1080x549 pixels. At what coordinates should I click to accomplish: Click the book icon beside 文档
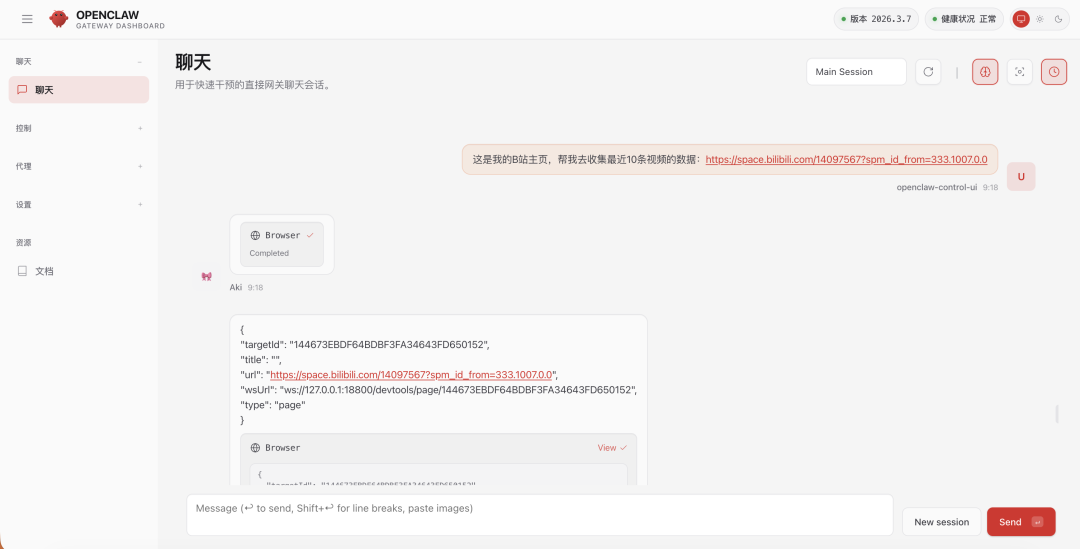(x=22, y=271)
